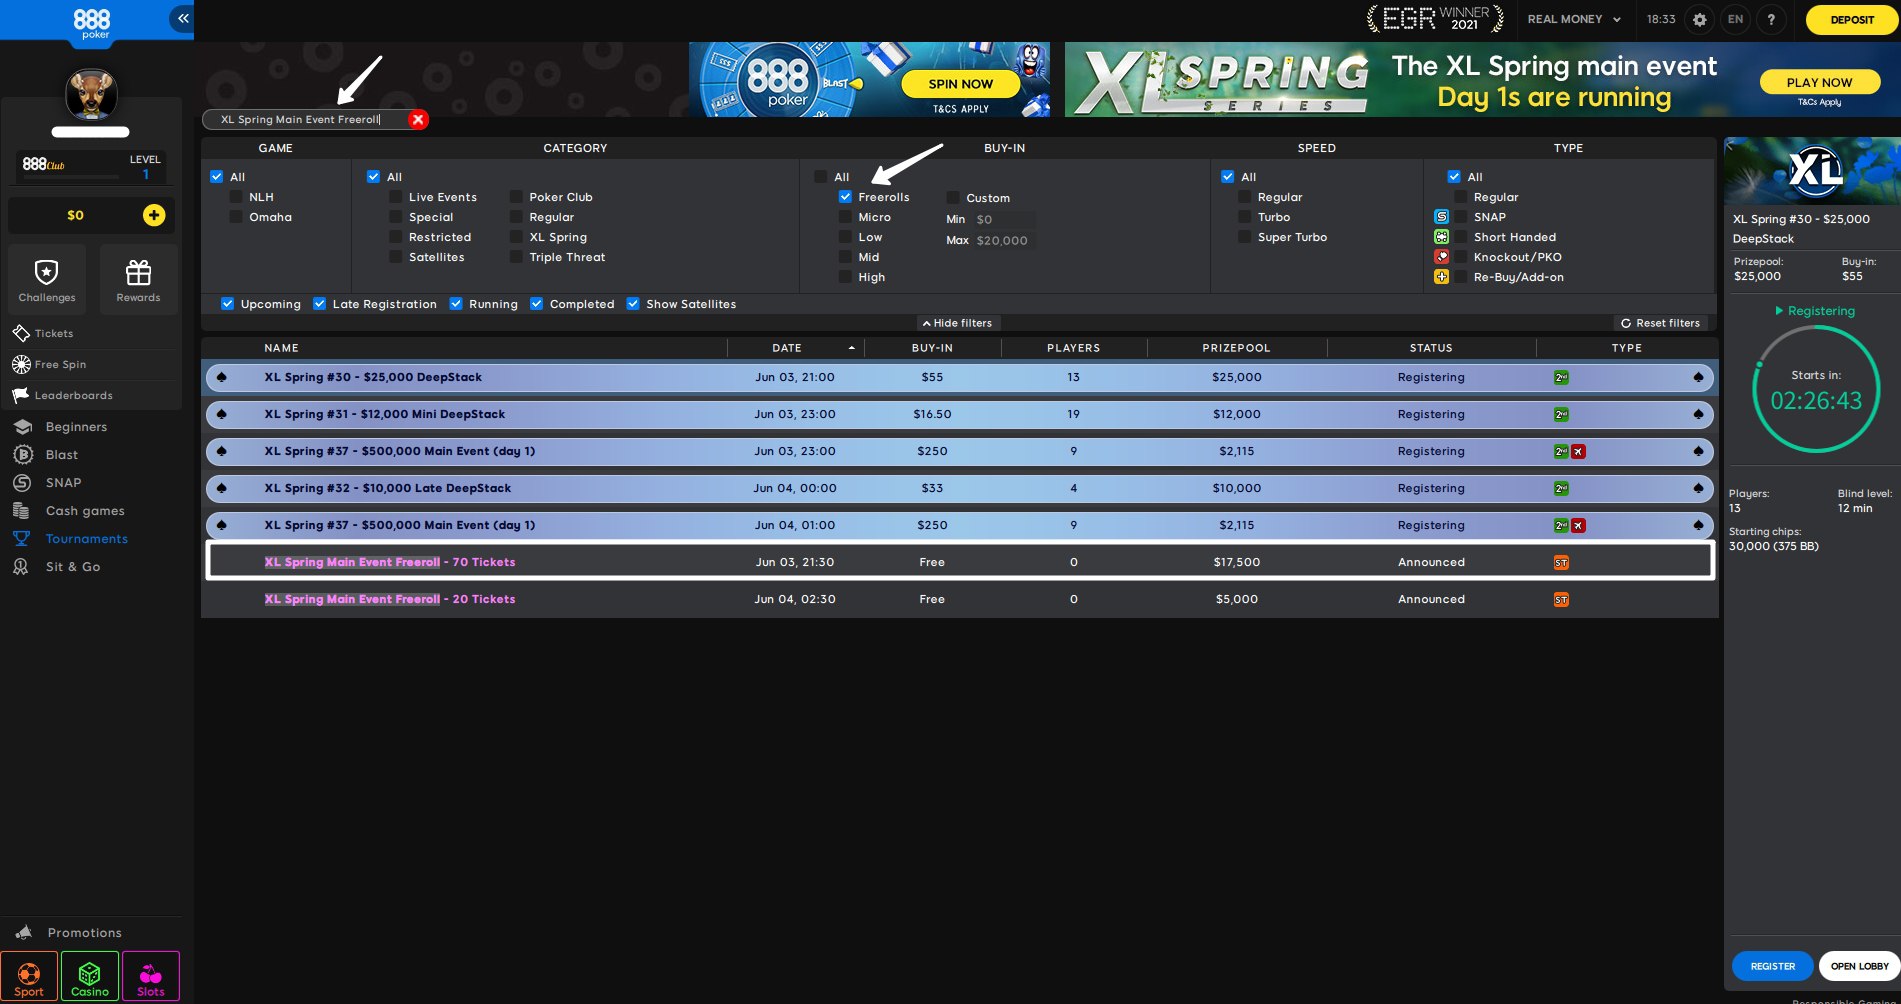Toggle the Freerolls buy-in checkbox
The width and height of the screenshot is (1901, 1004).
[845, 197]
